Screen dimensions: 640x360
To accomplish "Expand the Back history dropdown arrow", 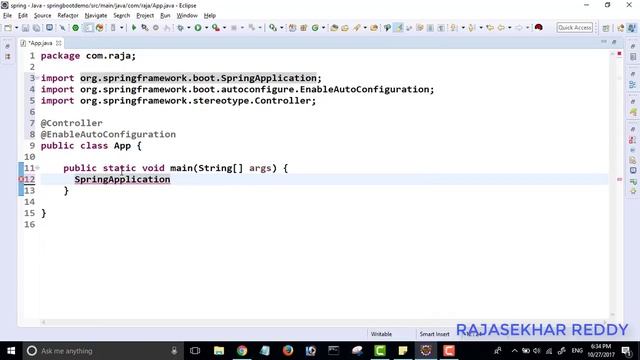I will tap(509, 28).
